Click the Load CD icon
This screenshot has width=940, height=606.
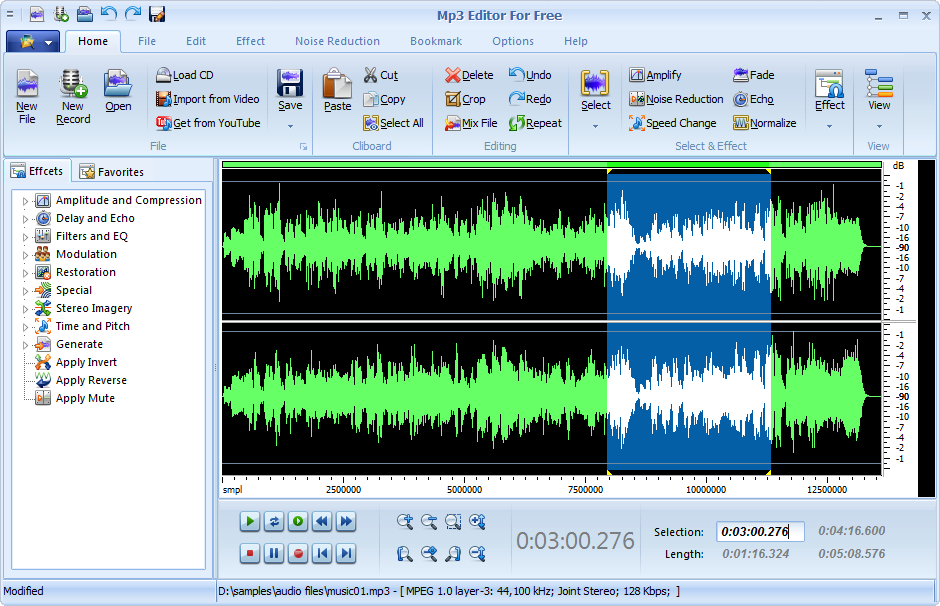[165, 75]
